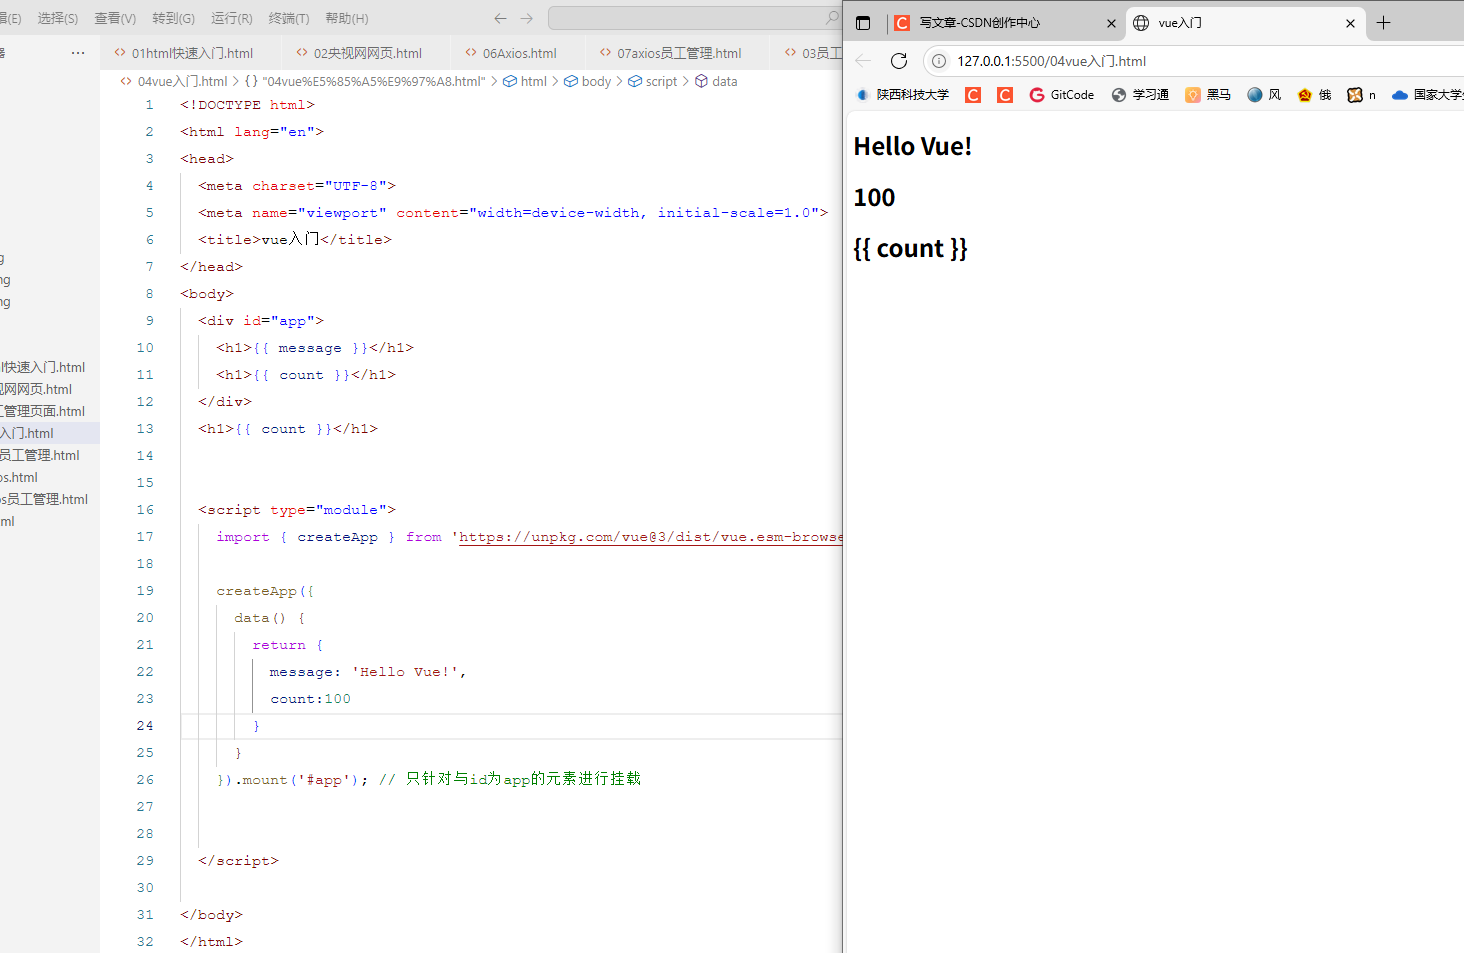1464x953 pixels.
Task: Open the 终端(T) menu
Action: tap(289, 18)
